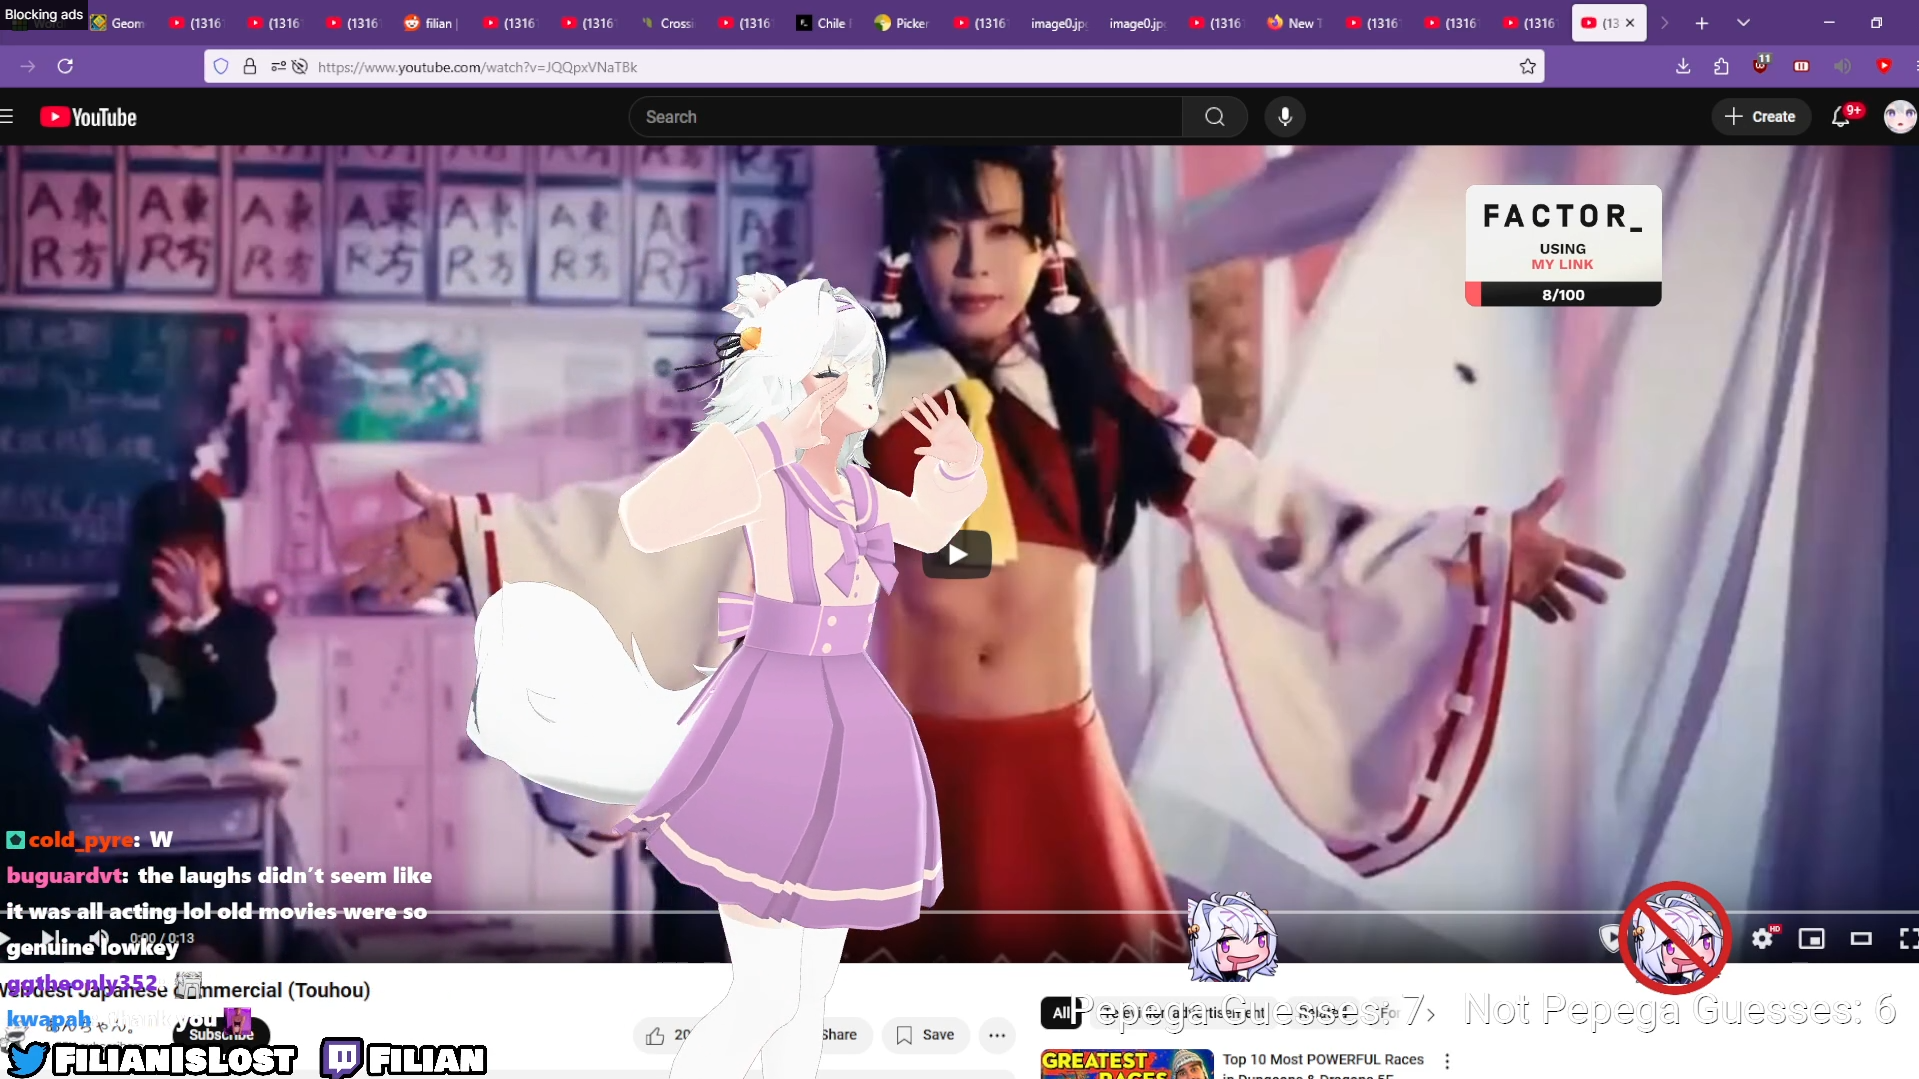Switch to the Picker browser tab

coord(902,23)
